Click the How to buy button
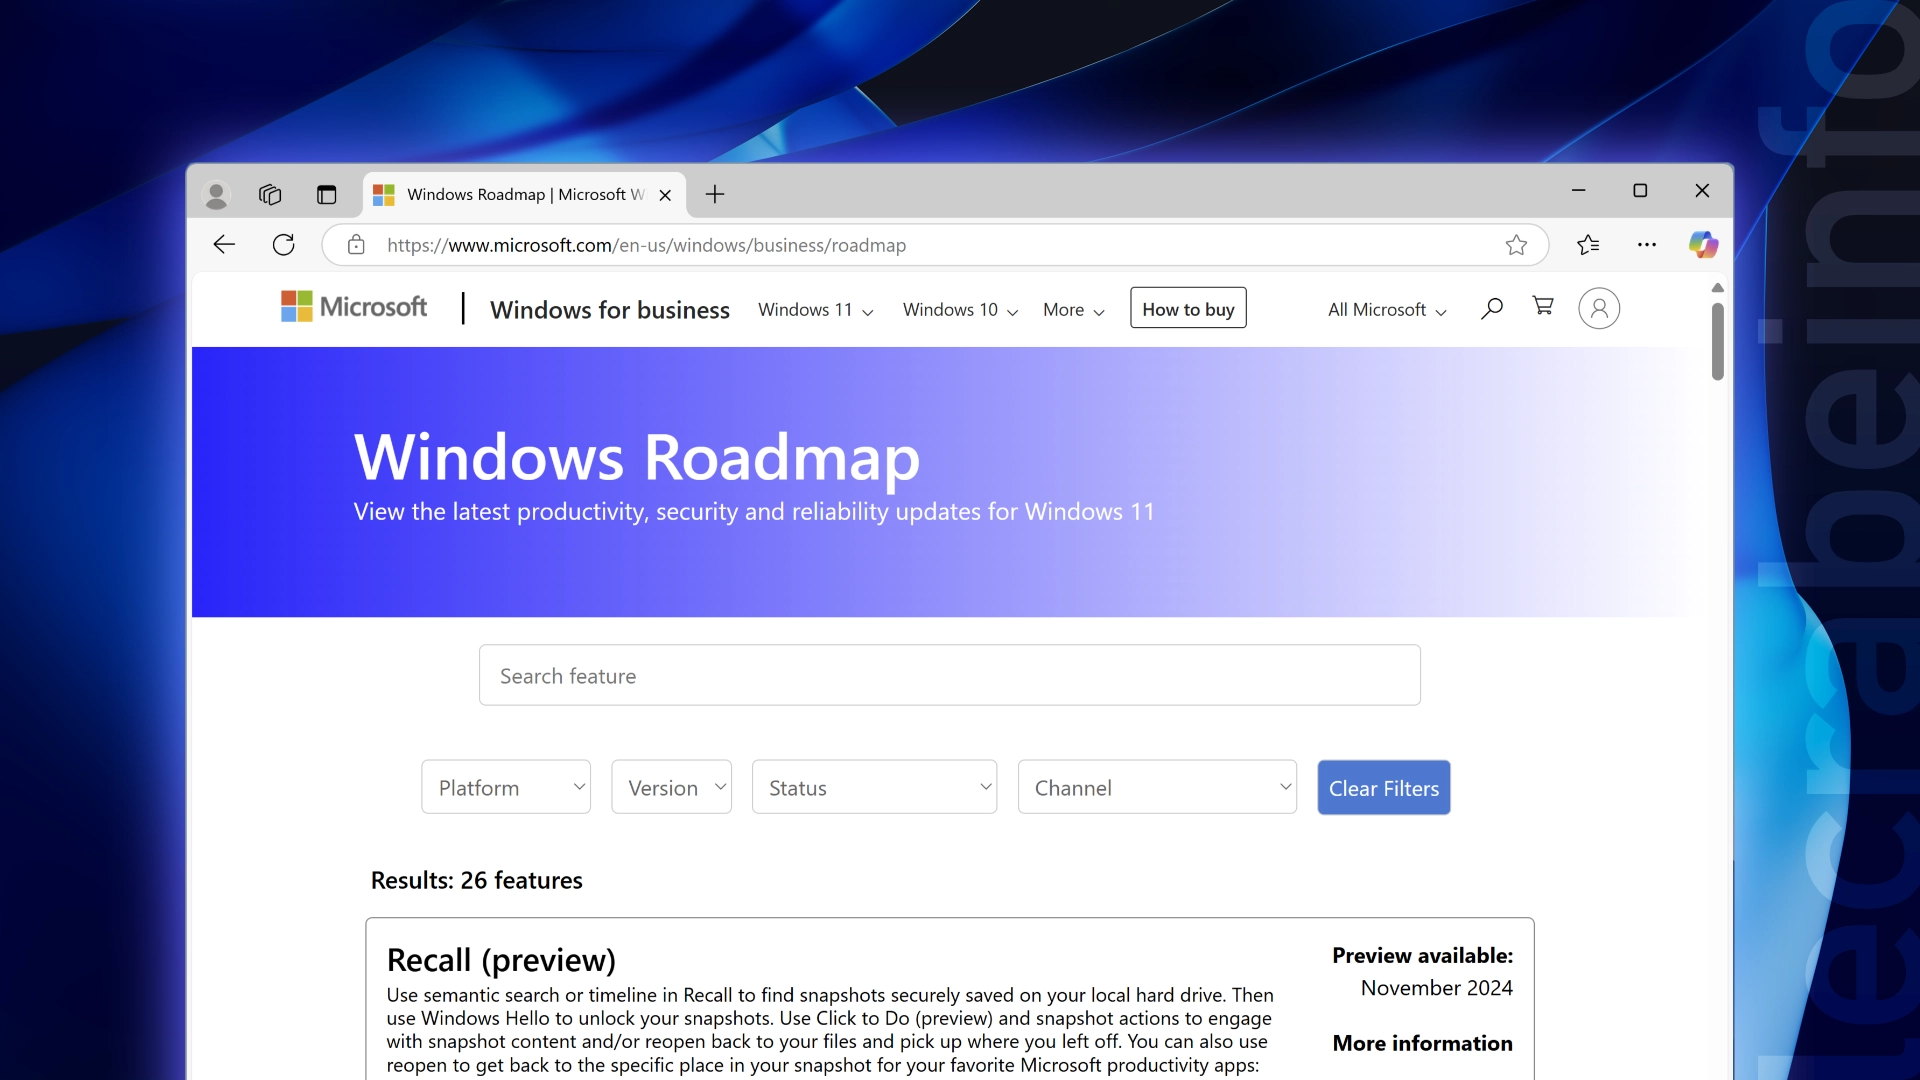The image size is (1920, 1080). click(1188, 309)
